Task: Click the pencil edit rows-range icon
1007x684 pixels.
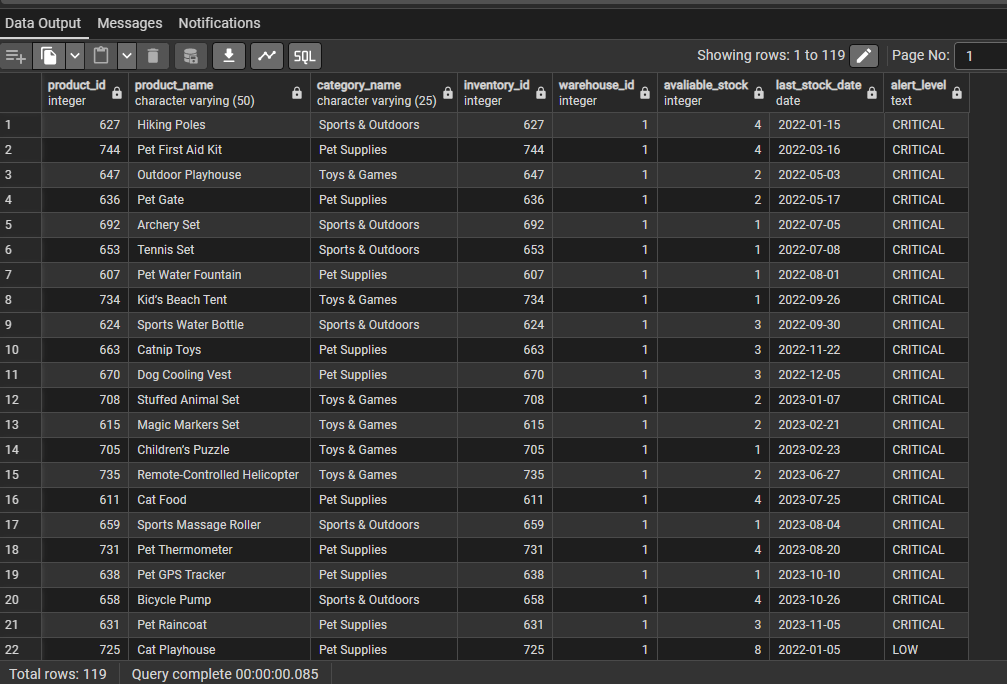Action: point(865,56)
